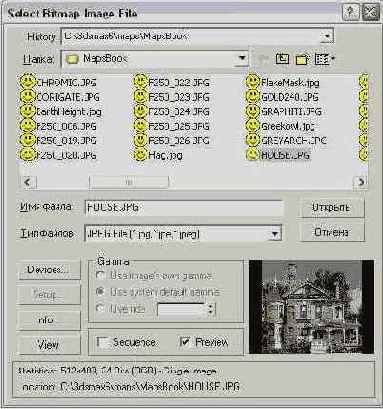Select the Override gamma option
The width and height of the screenshot is (383, 409).
tap(100, 308)
